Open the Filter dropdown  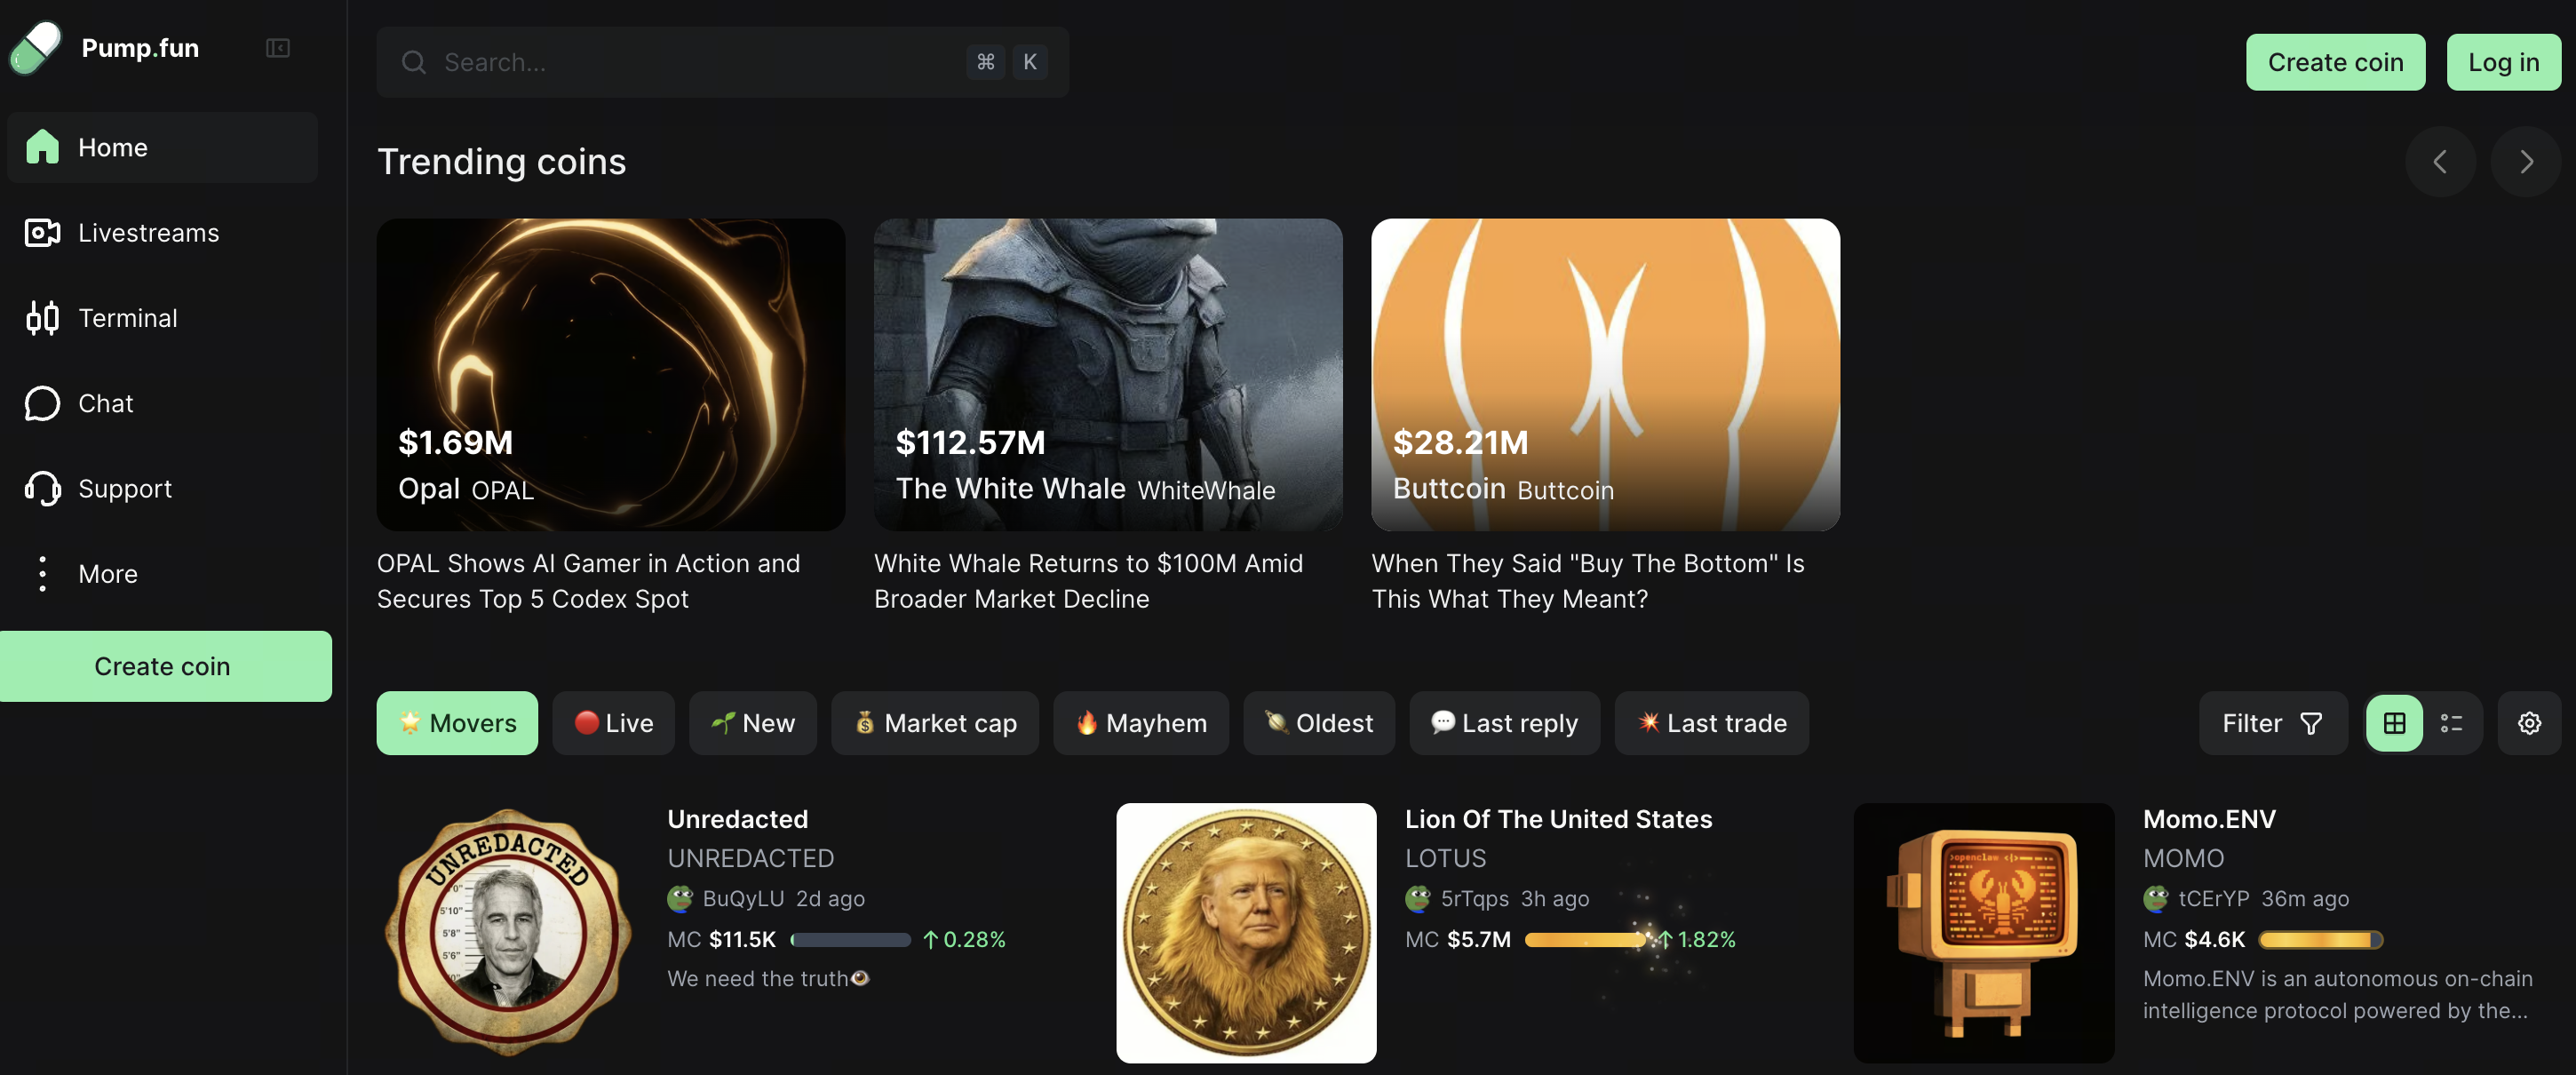[x=2273, y=722]
